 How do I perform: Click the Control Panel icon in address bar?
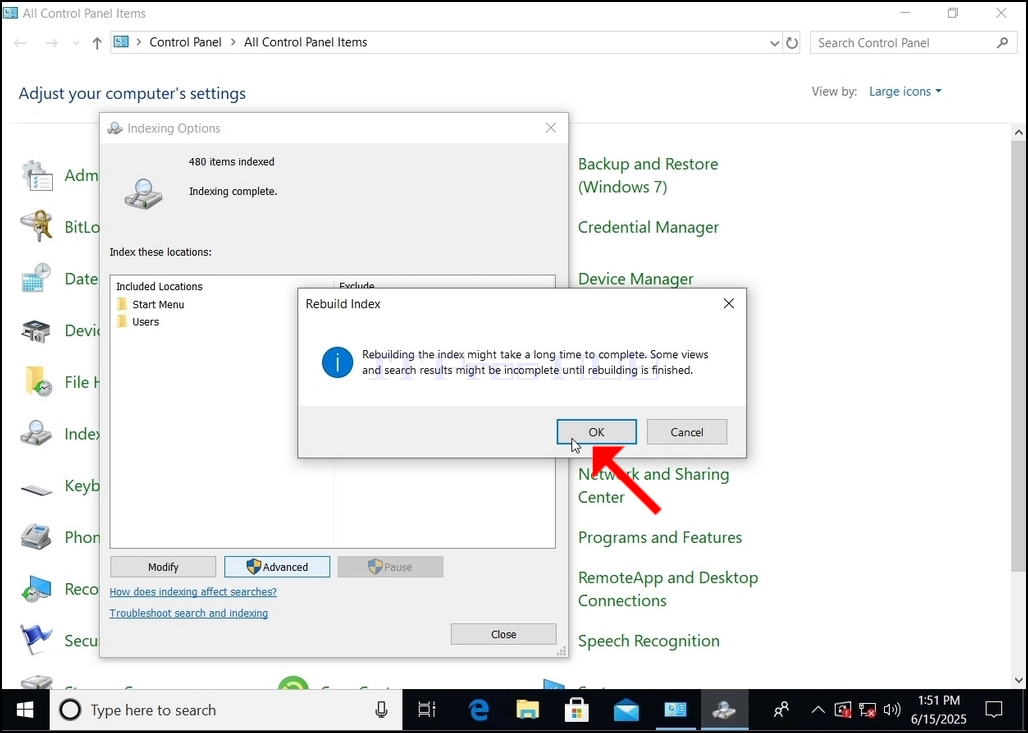pos(121,42)
